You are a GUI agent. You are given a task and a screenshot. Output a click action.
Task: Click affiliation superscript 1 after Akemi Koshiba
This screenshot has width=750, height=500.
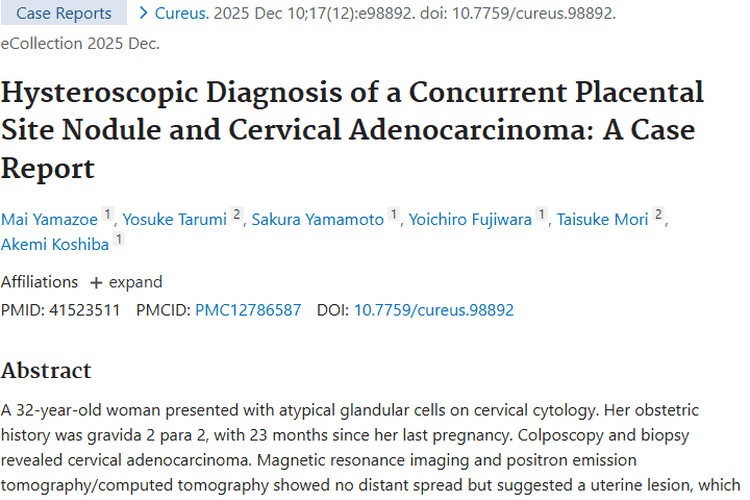(119, 237)
